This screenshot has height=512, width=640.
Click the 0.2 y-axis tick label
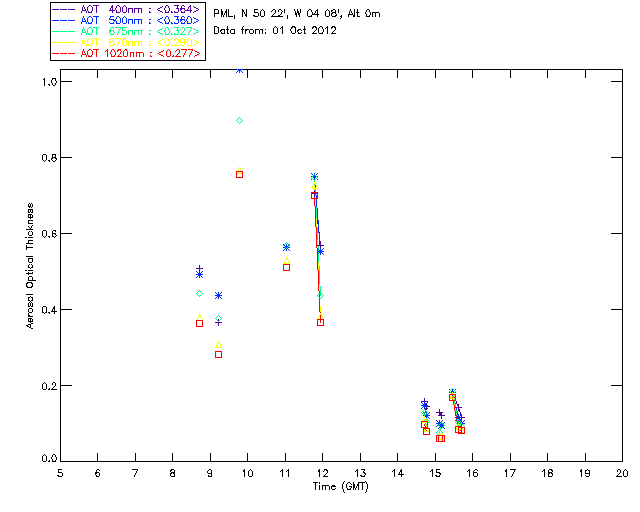(49, 385)
